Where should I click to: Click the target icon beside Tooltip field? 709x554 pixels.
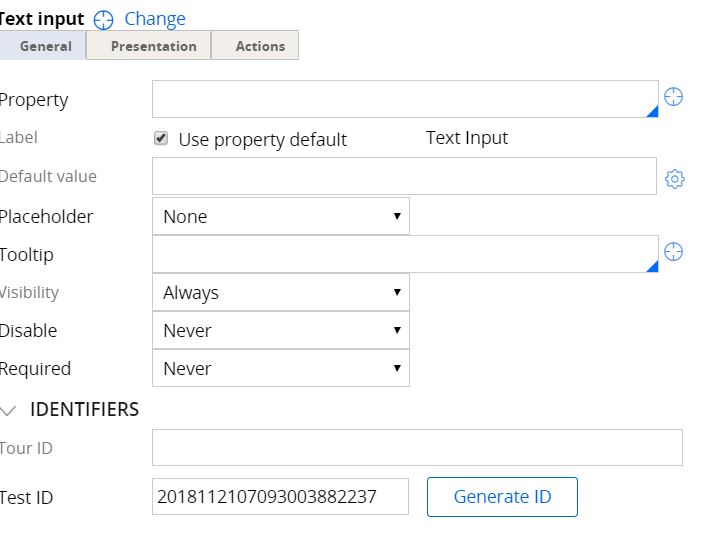click(x=674, y=252)
